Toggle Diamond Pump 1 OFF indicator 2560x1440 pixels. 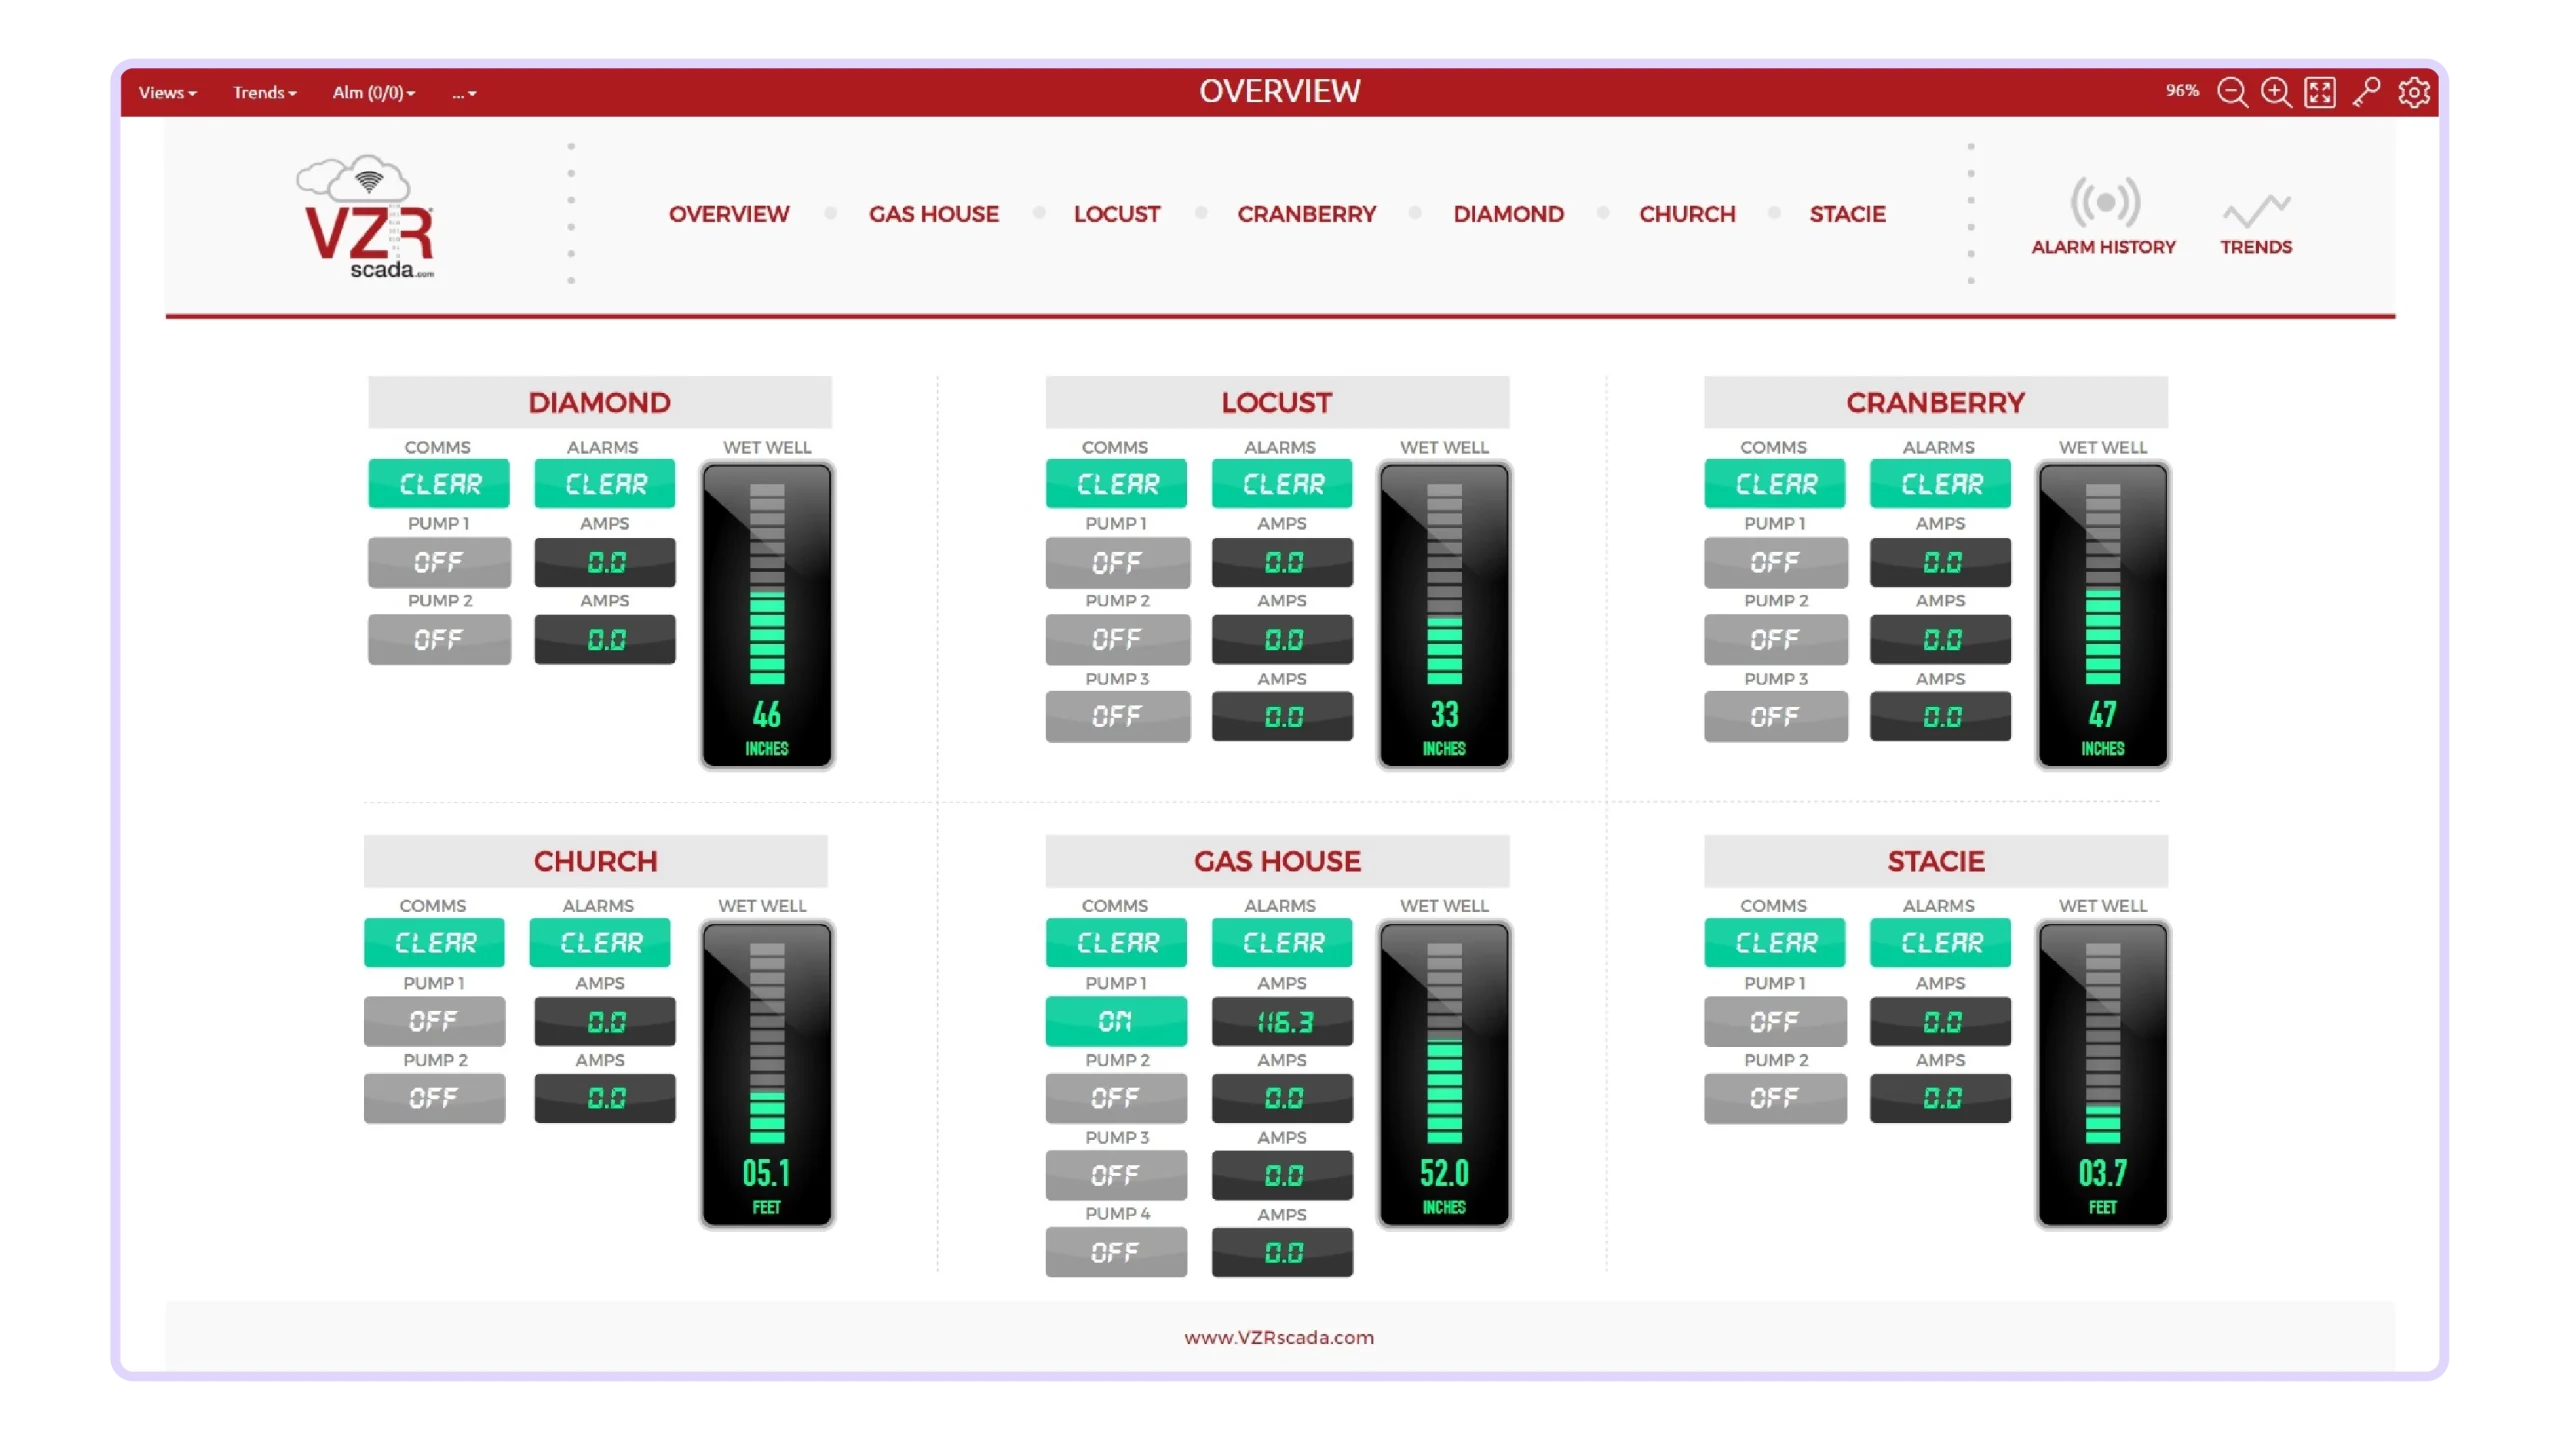click(439, 562)
